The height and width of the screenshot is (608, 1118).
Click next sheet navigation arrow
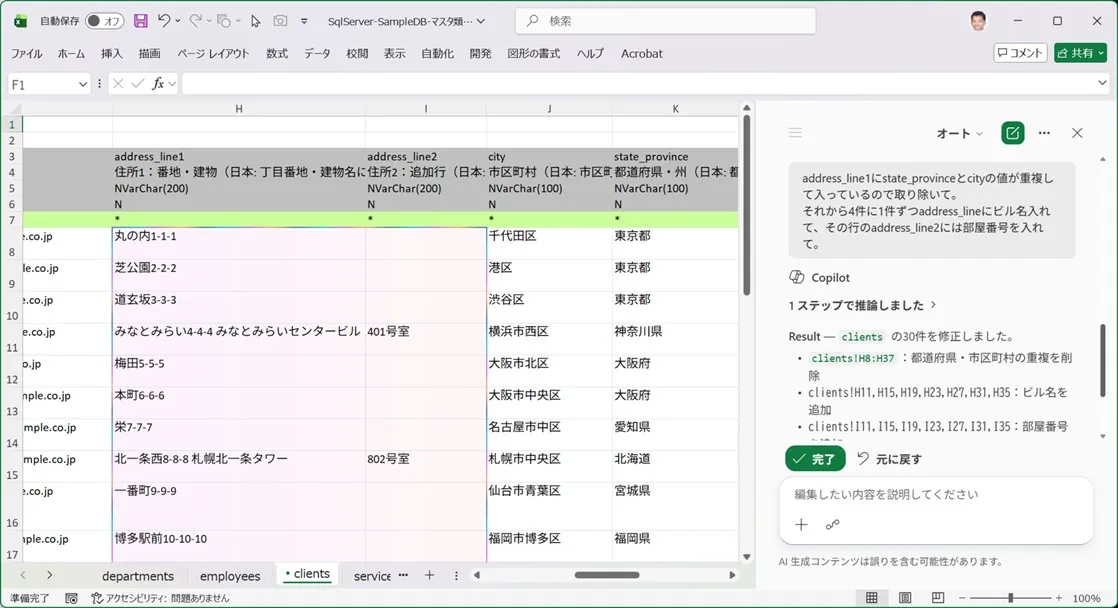click(49, 575)
